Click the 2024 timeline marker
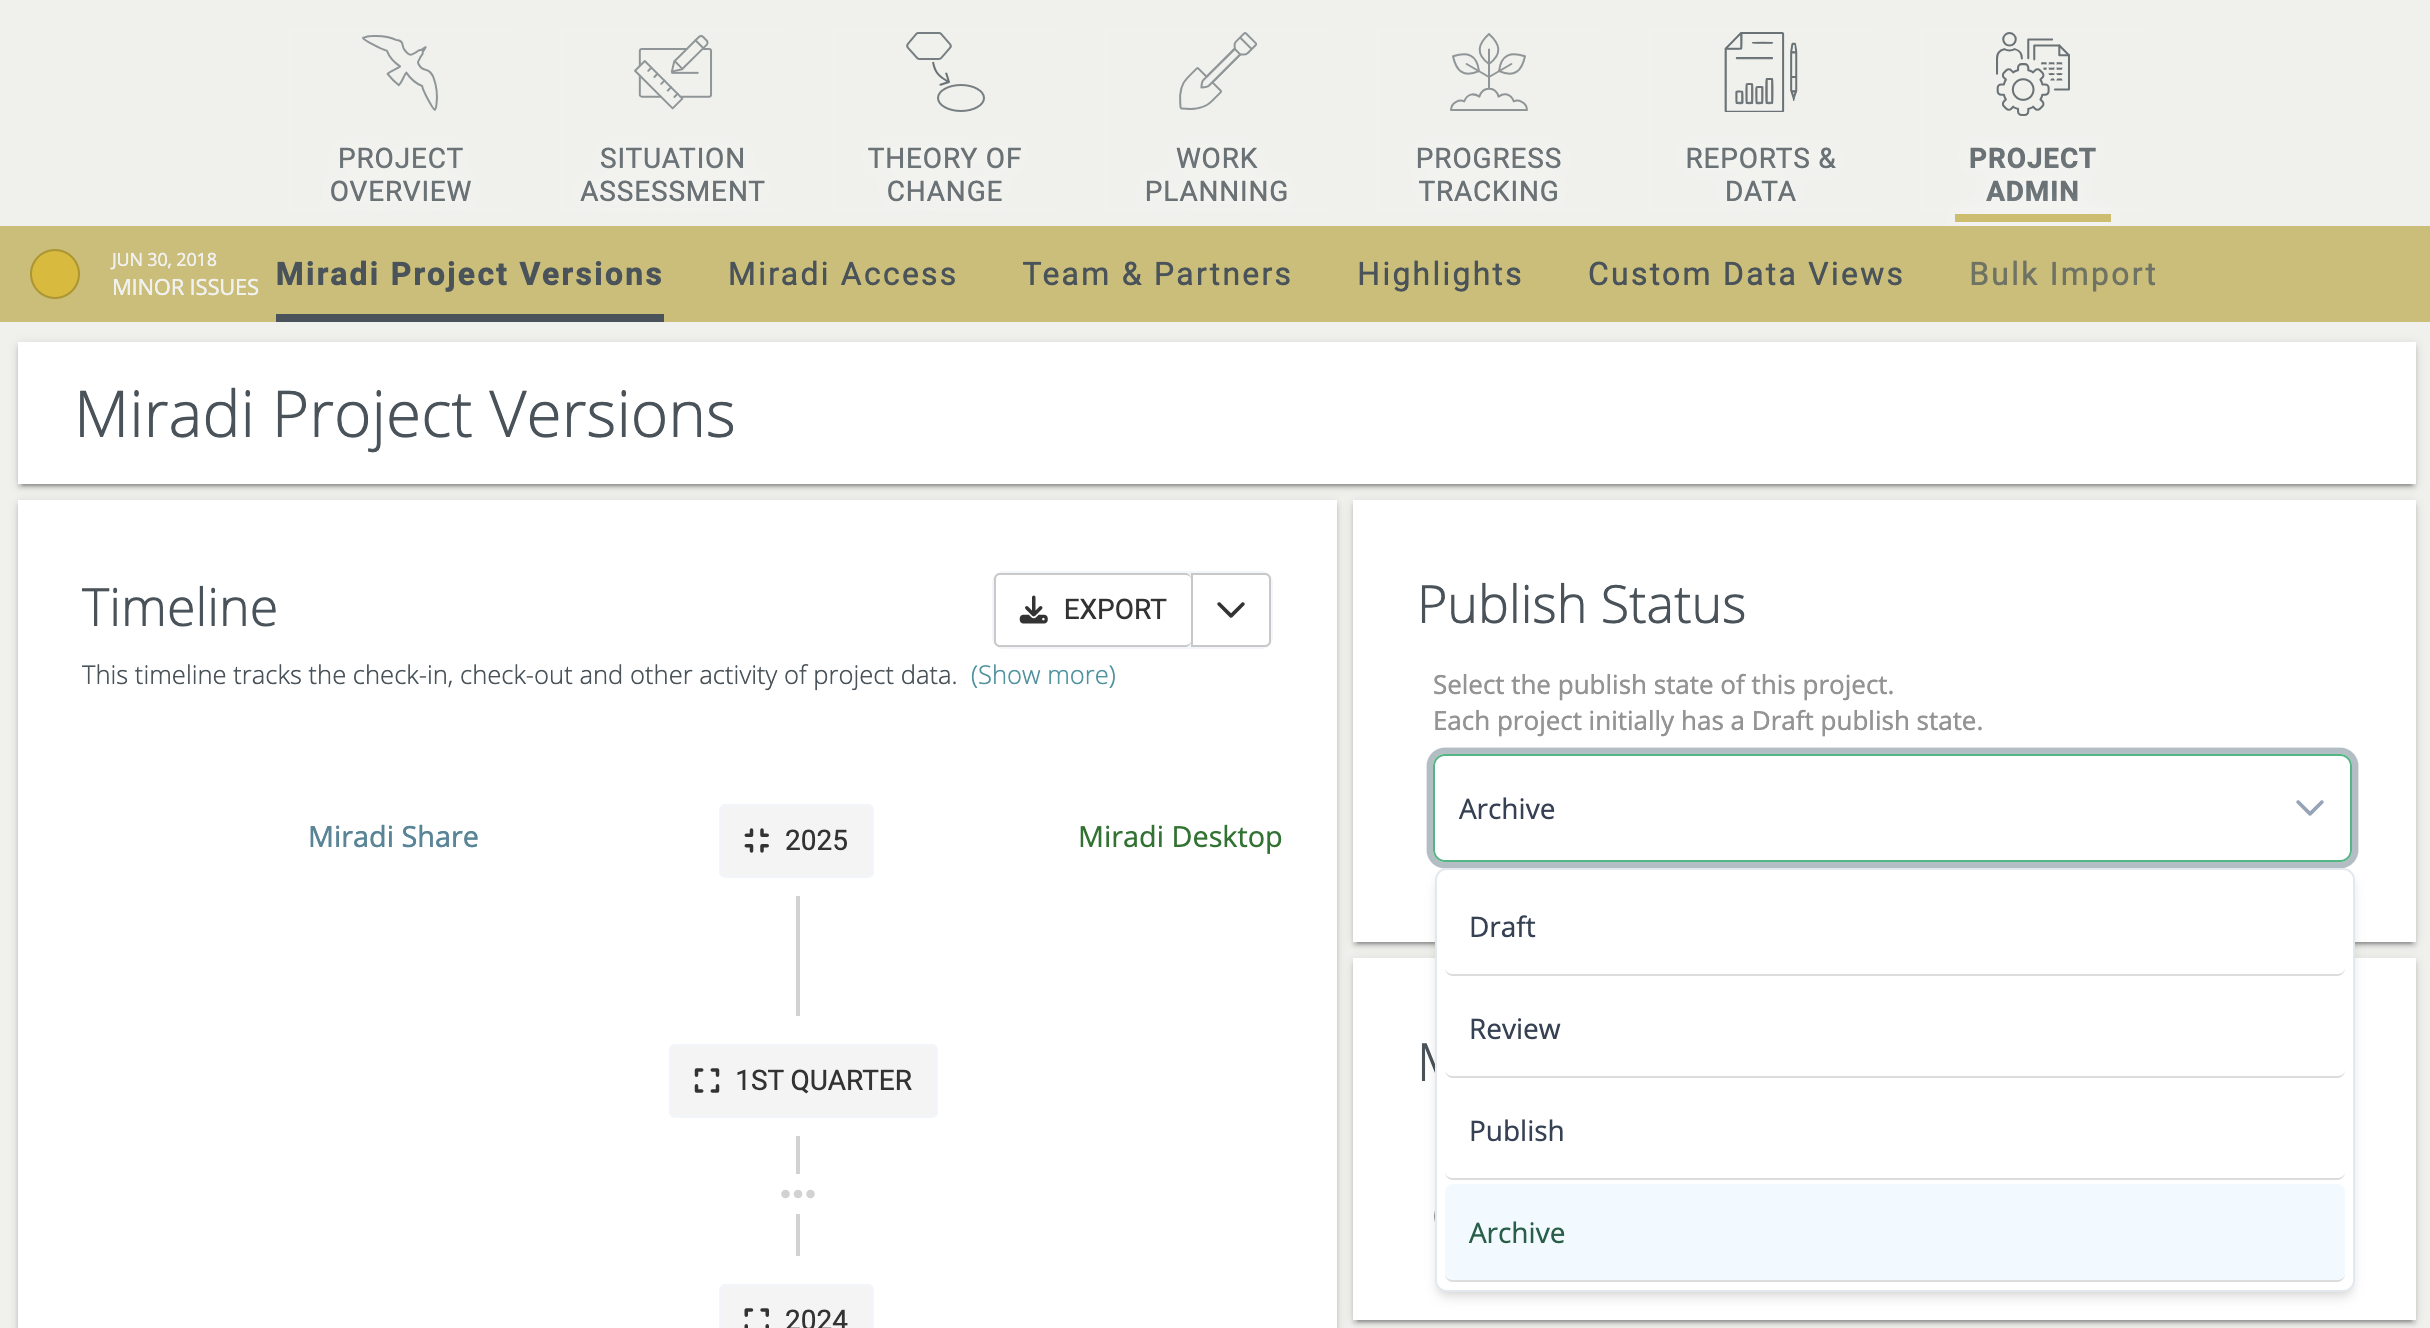 [x=797, y=1315]
